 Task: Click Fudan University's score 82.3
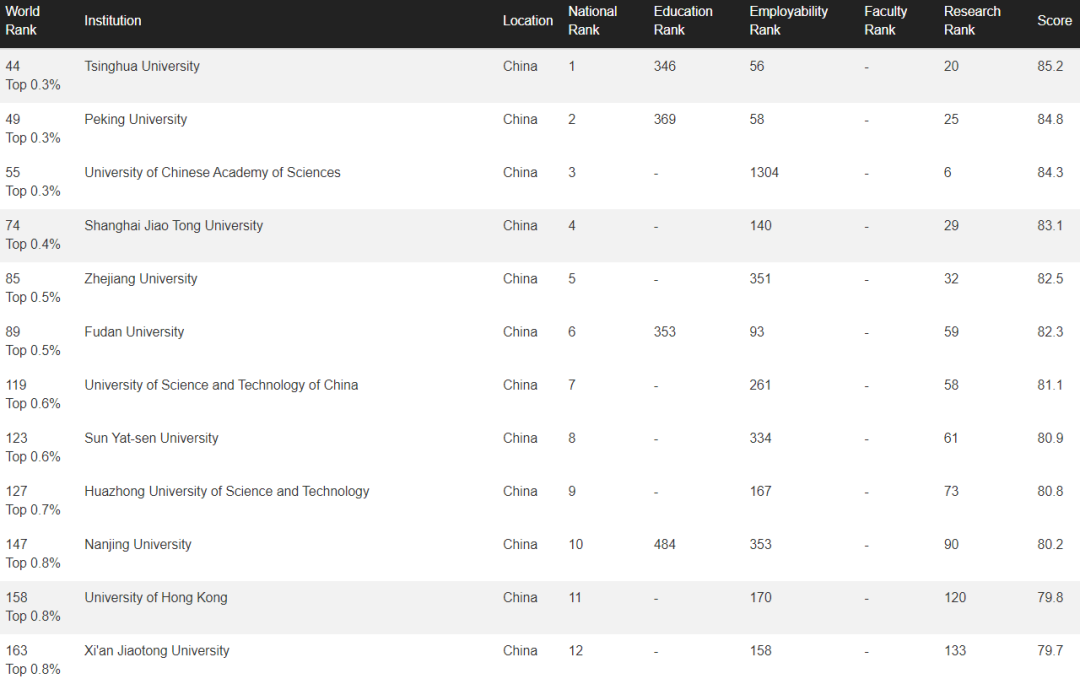(1050, 331)
